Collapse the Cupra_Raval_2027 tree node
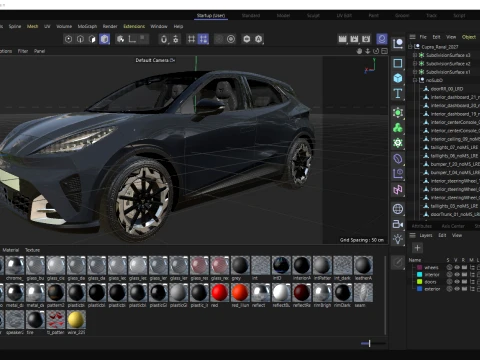 [x=410, y=47]
